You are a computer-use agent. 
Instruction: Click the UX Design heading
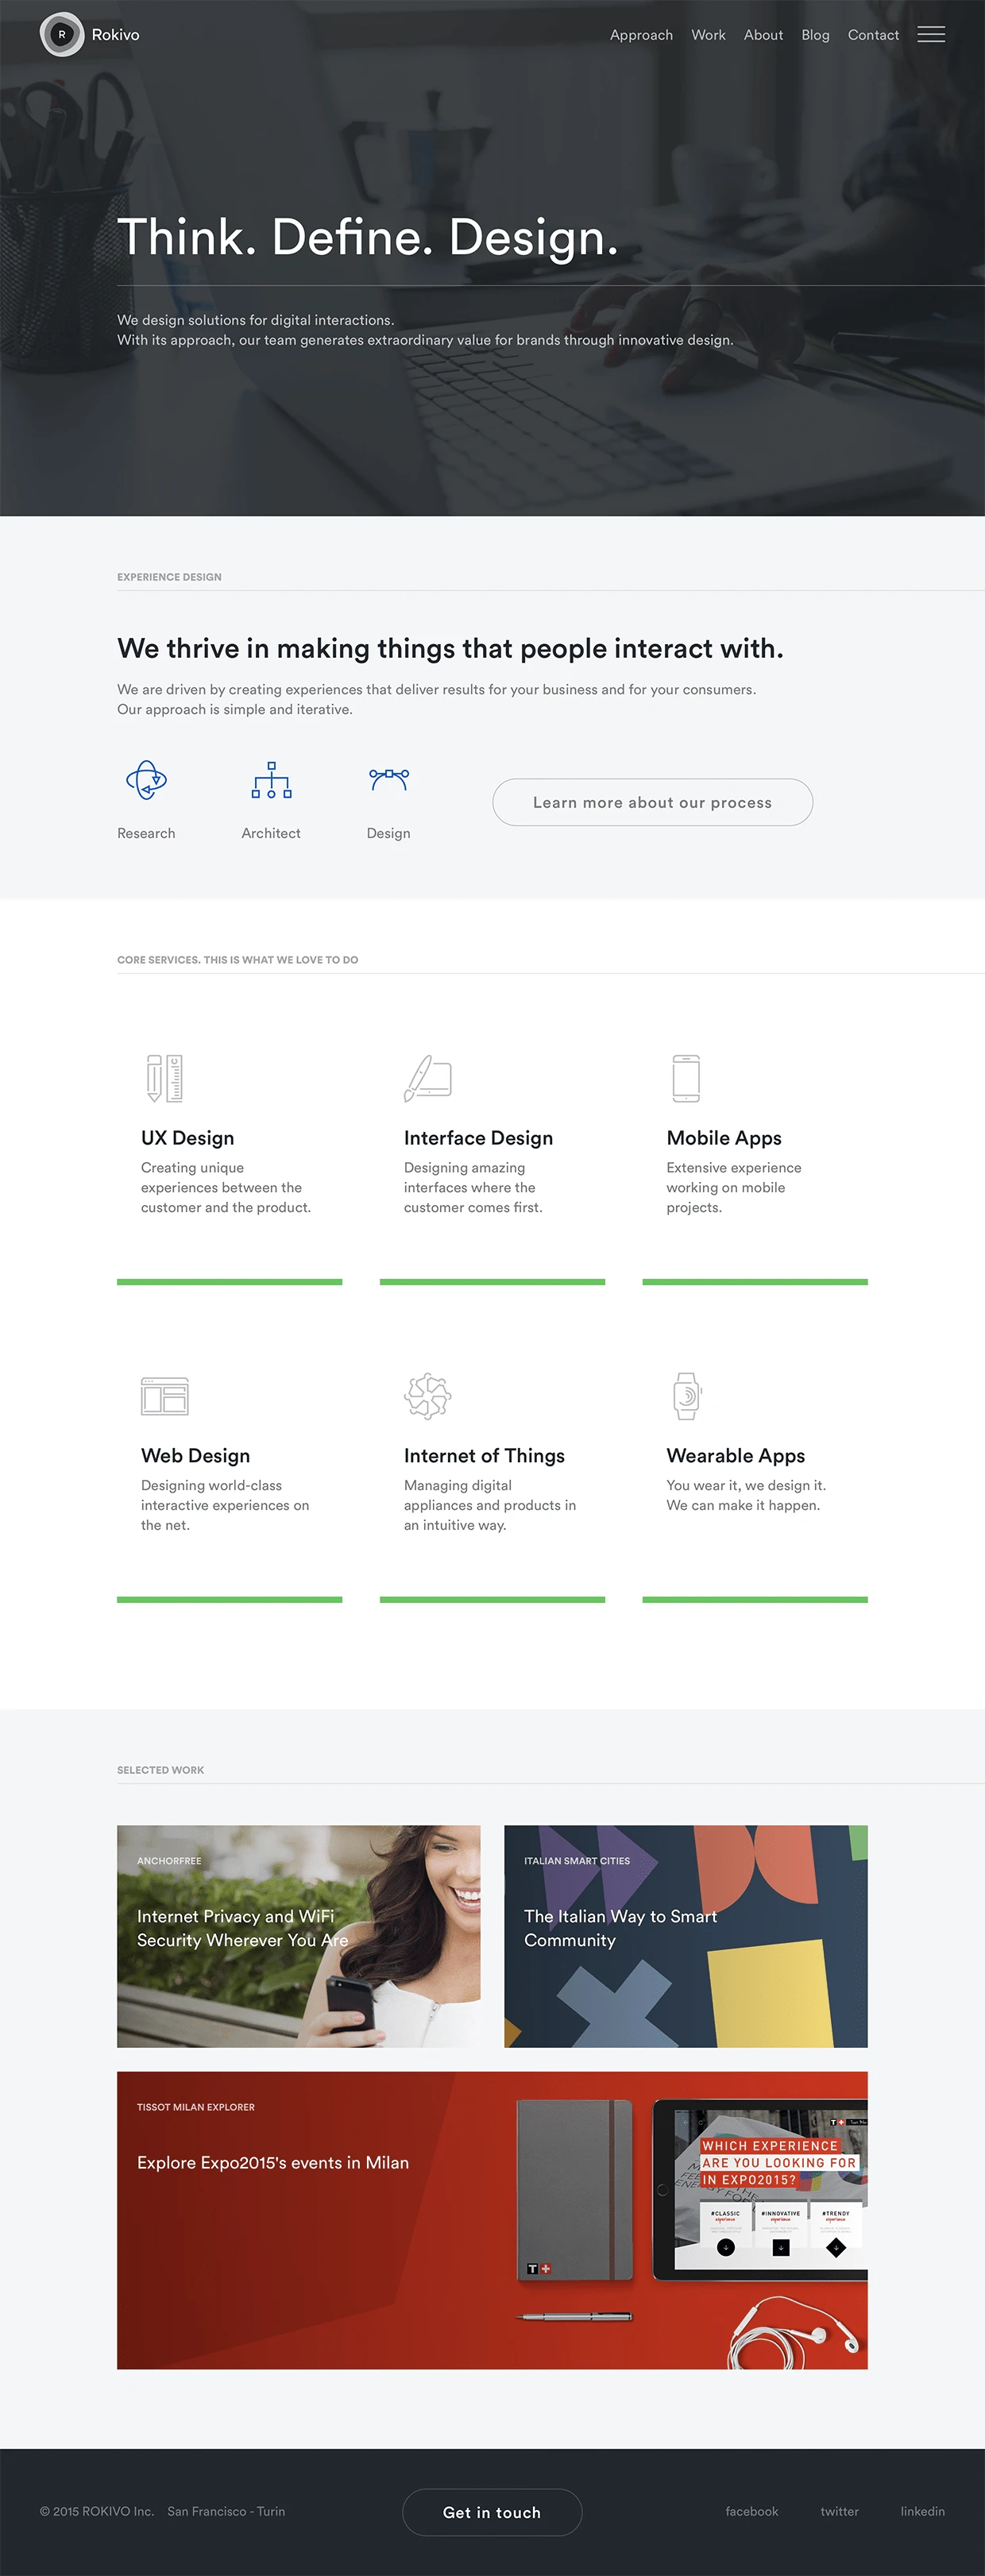[x=187, y=1138]
